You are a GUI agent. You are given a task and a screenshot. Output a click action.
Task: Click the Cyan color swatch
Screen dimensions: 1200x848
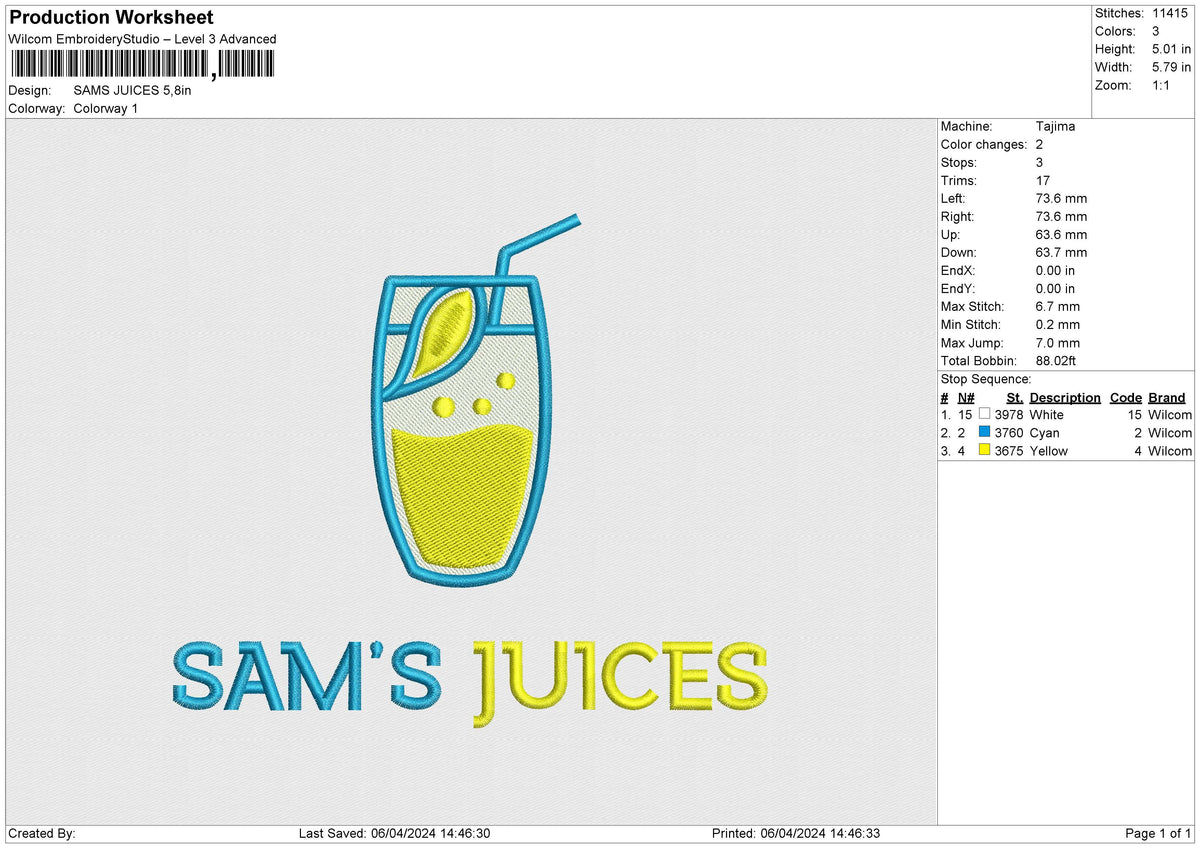[x=984, y=432]
